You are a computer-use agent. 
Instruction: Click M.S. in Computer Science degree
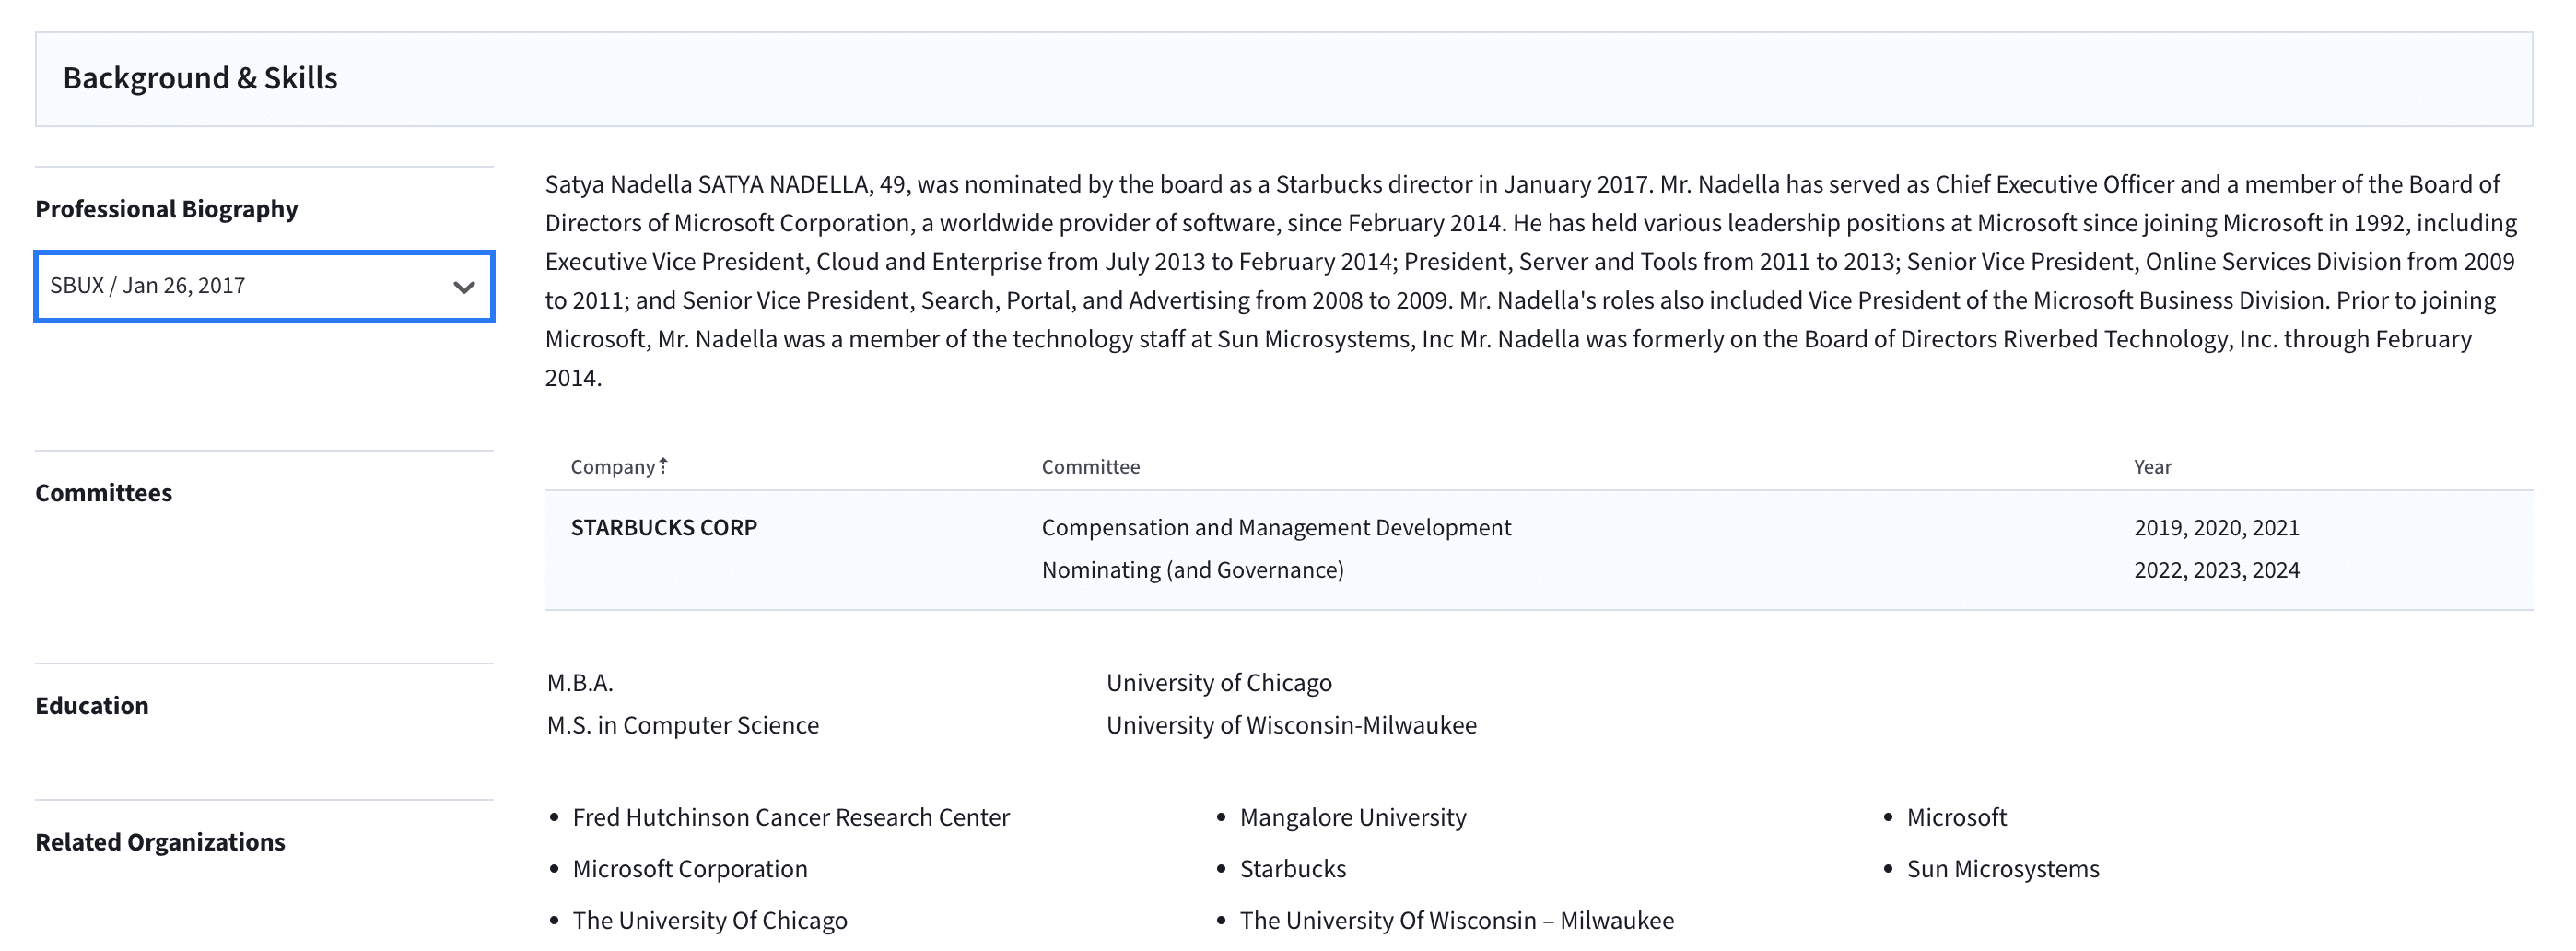pos(682,725)
